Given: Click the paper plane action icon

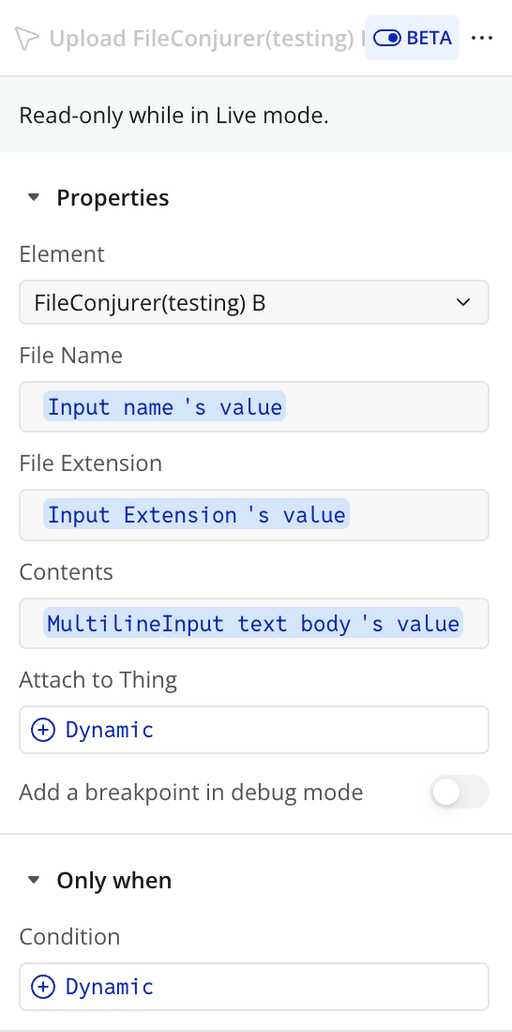Looking at the screenshot, I should coord(27,39).
